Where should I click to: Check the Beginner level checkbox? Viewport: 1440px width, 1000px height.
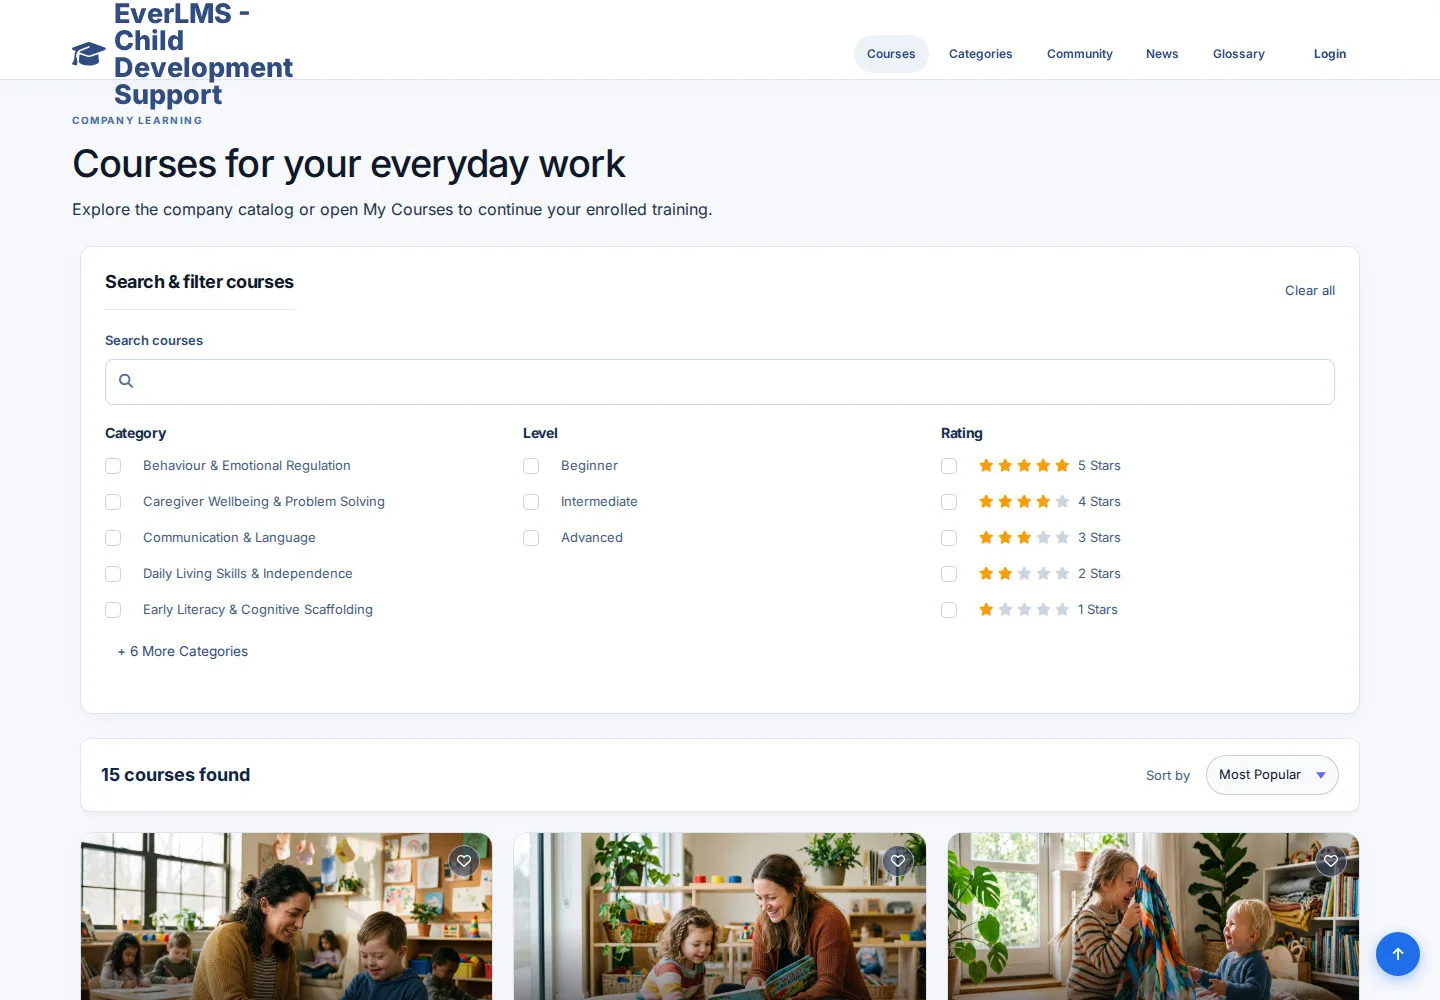click(531, 466)
